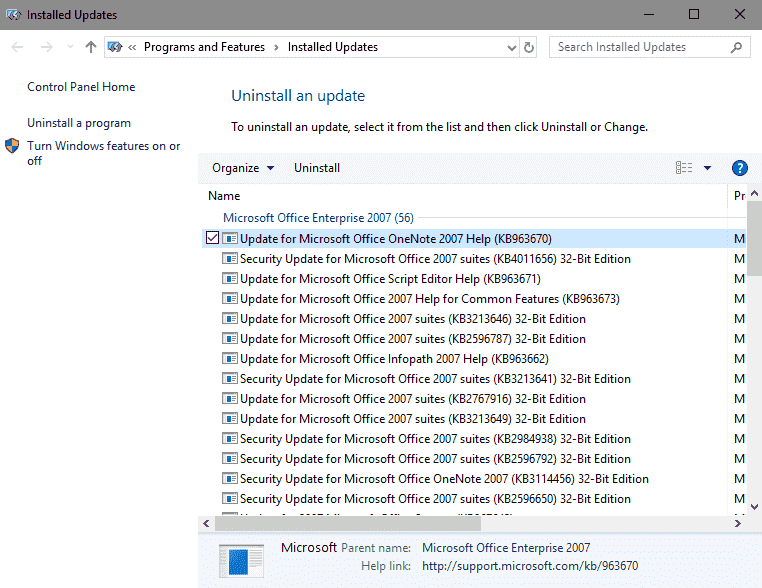Click icon of OneNote Security Update KB3114456

pyautogui.click(x=230, y=478)
